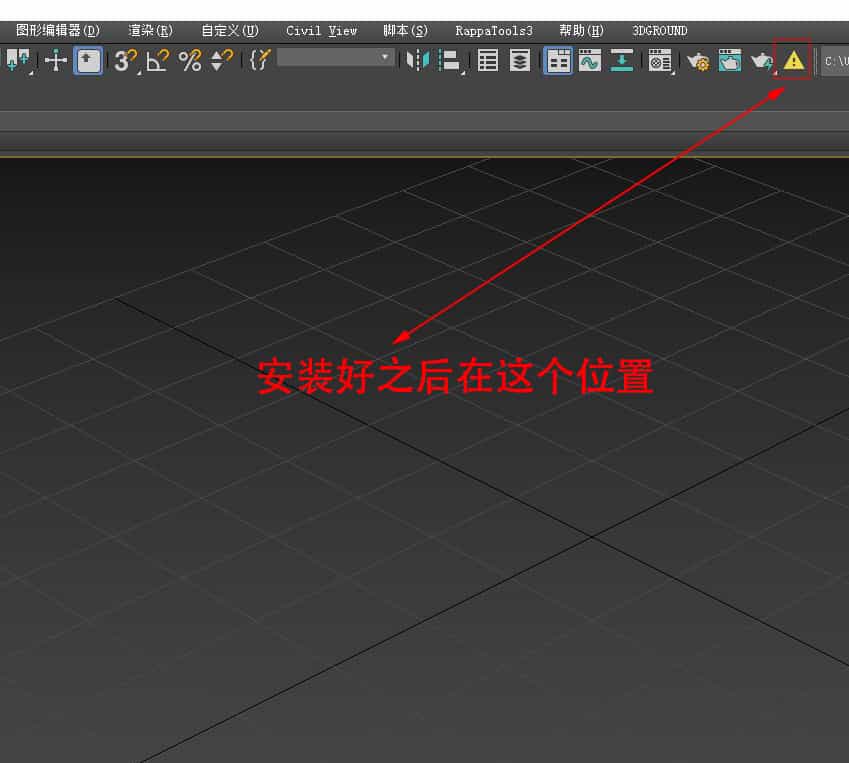Open the 渲染(R) menu
This screenshot has height=763, width=849.
(x=151, y=31)
